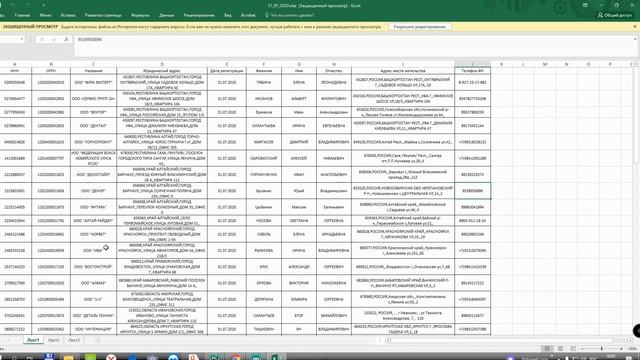Expand the formula bar with its arrow
640x360 pixels.
click(636, 39)
